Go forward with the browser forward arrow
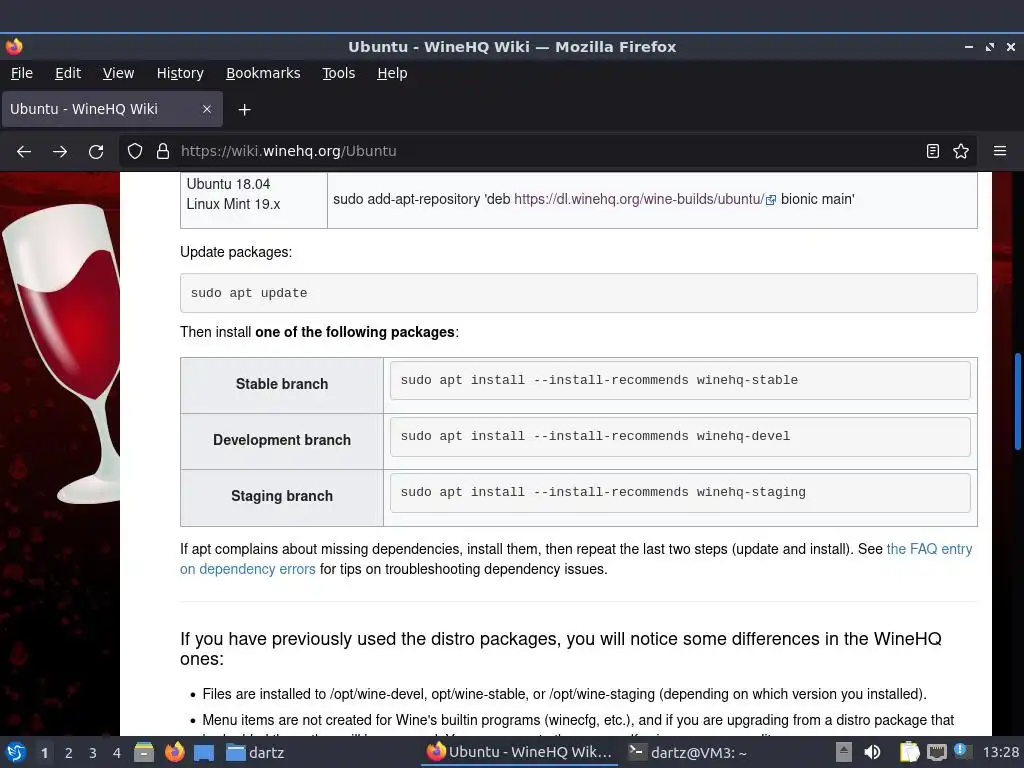Viewport: 1024px width, 768px height. [60, 152]
